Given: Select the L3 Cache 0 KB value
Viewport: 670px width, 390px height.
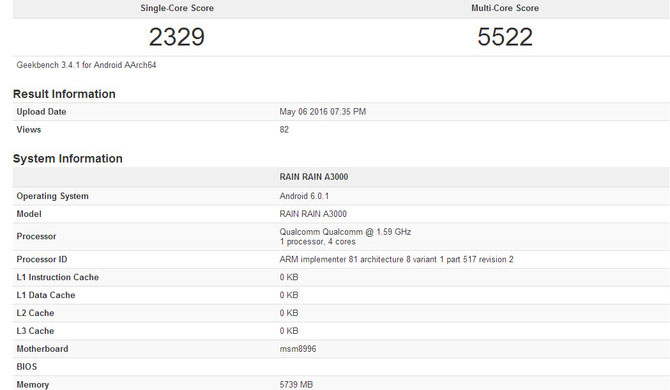Looking at the screenshot, I should click(x=289, y=331).
